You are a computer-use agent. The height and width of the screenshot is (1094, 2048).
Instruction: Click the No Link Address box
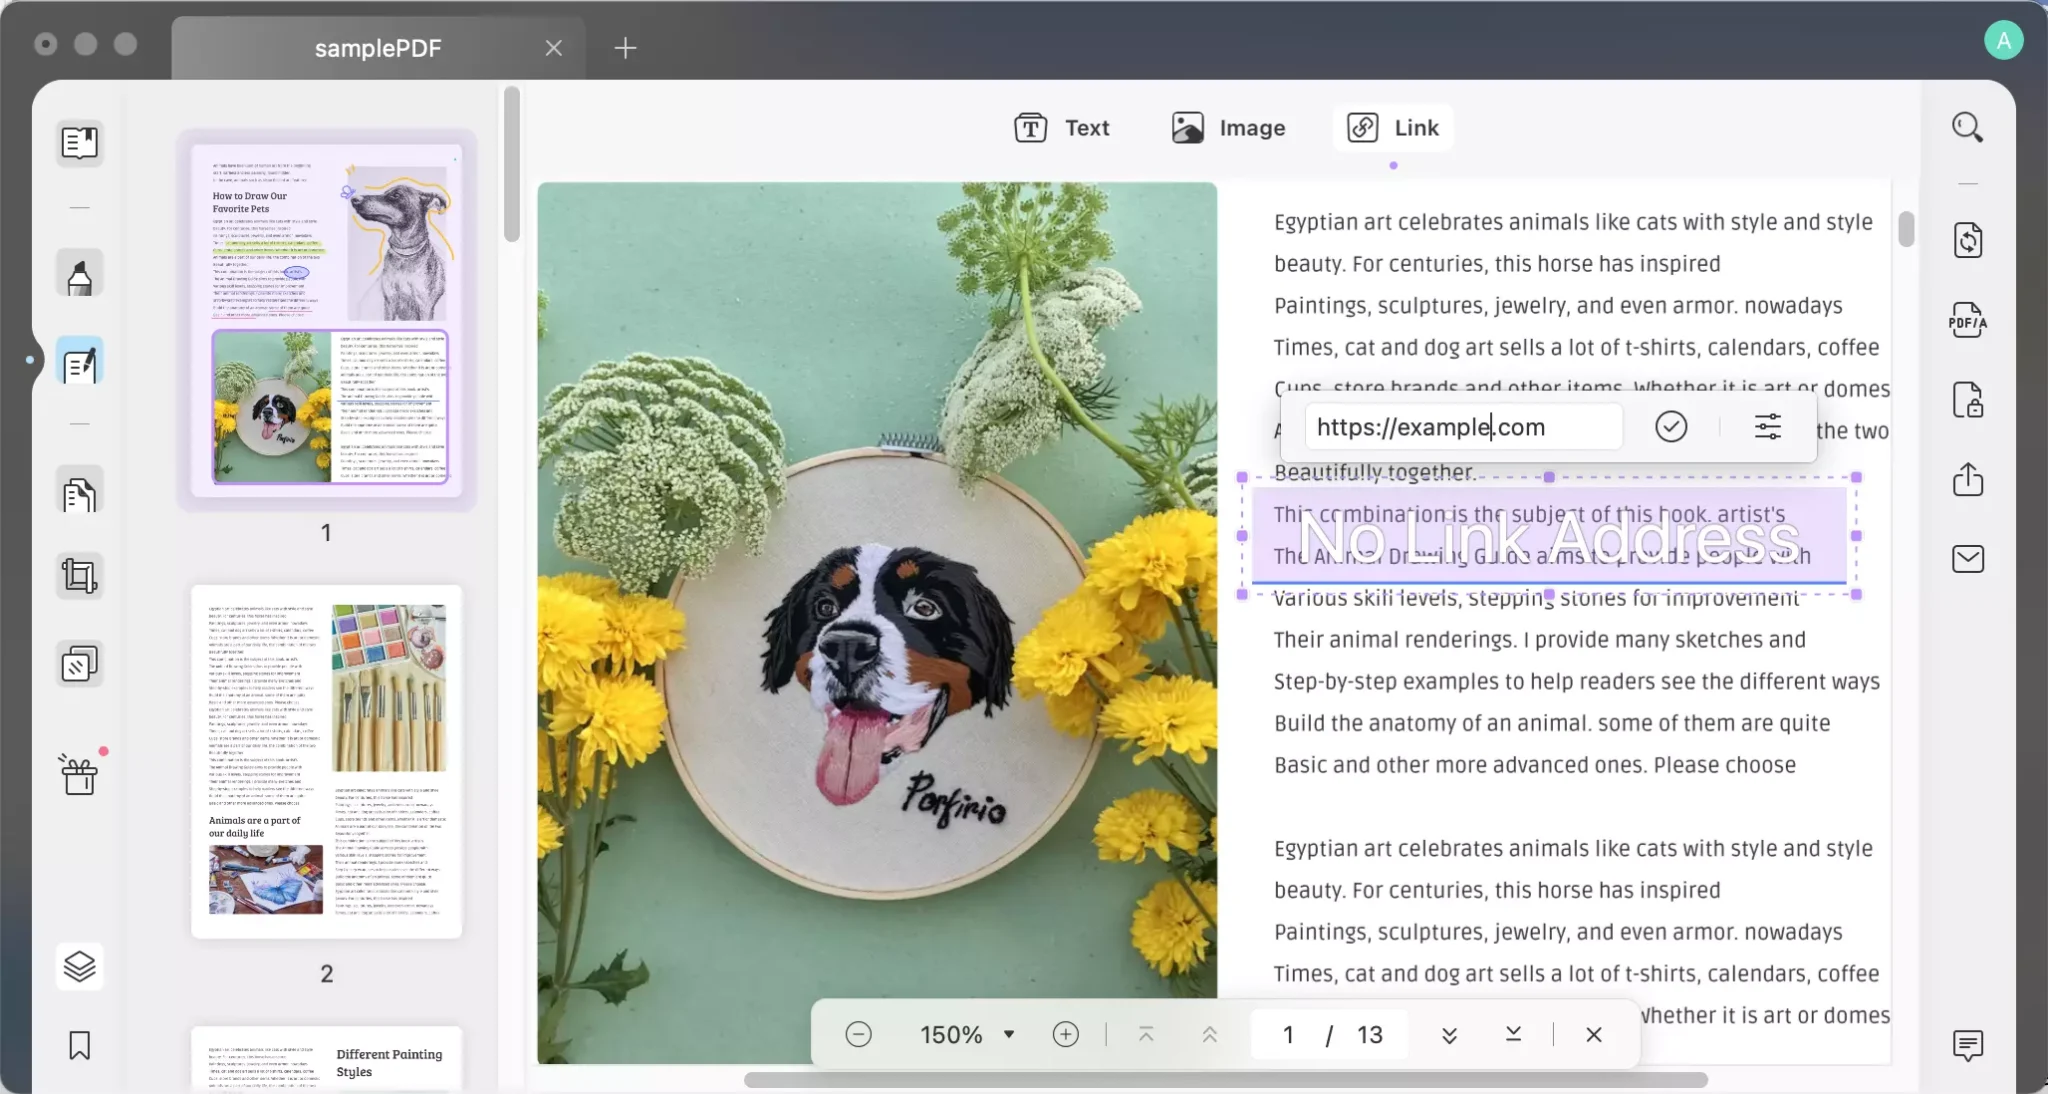[x=1549, y=536]
